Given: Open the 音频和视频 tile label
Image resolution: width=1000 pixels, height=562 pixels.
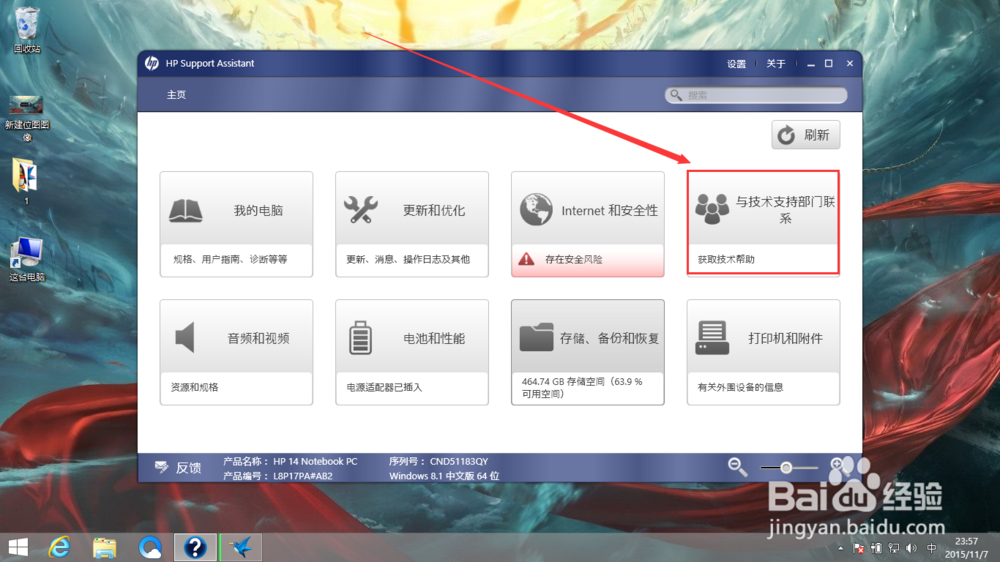Looking at the screenshot, I should (258, 338).
